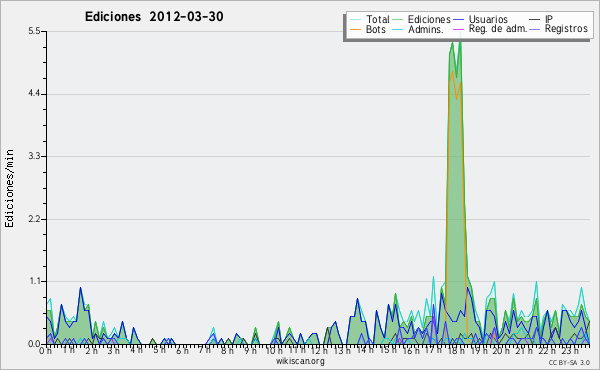Image resolution: width=600 pixels, height=370 pixels.
Task: Click the 23 h x-axis tick label
Action: pos(570,351)
